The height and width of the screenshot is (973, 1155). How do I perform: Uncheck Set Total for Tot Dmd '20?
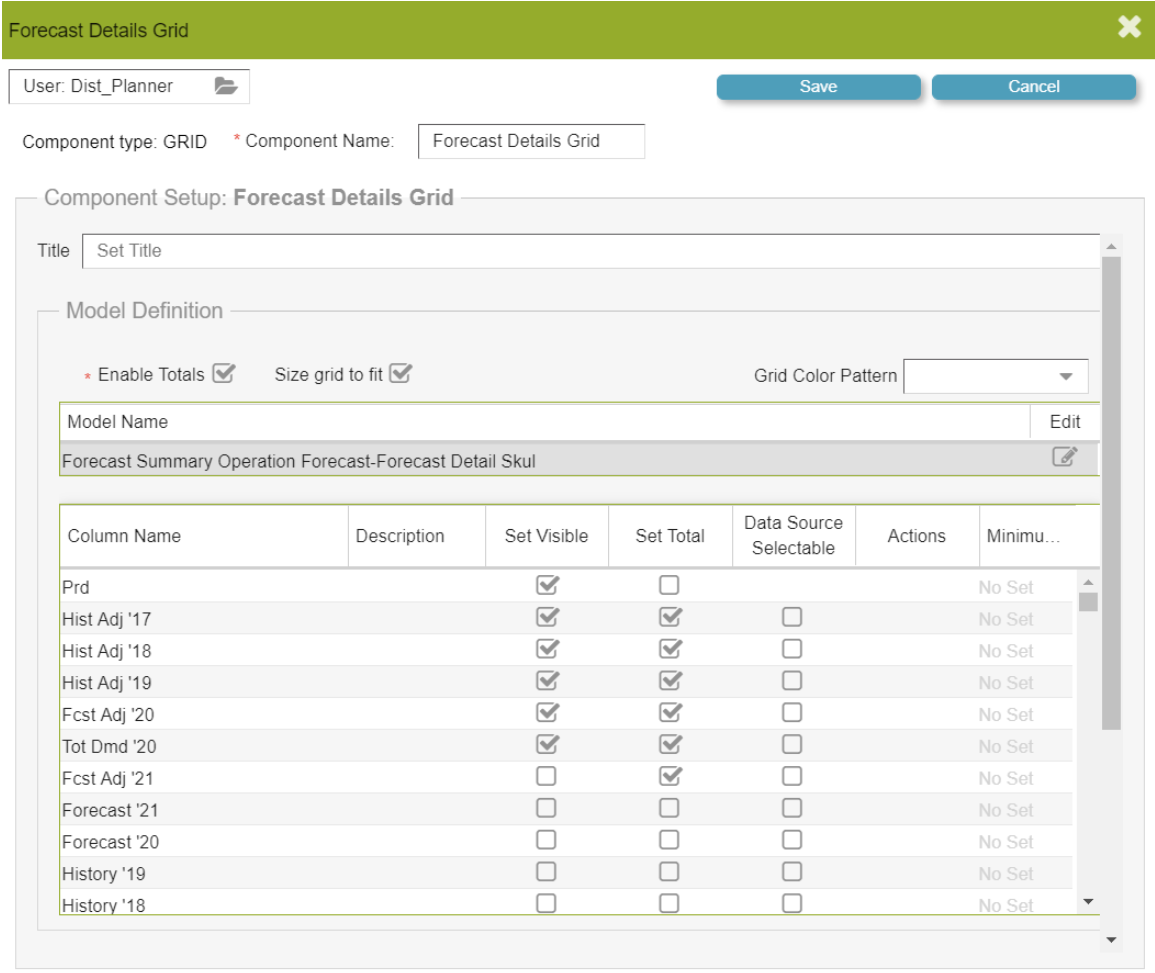[670, 744]
